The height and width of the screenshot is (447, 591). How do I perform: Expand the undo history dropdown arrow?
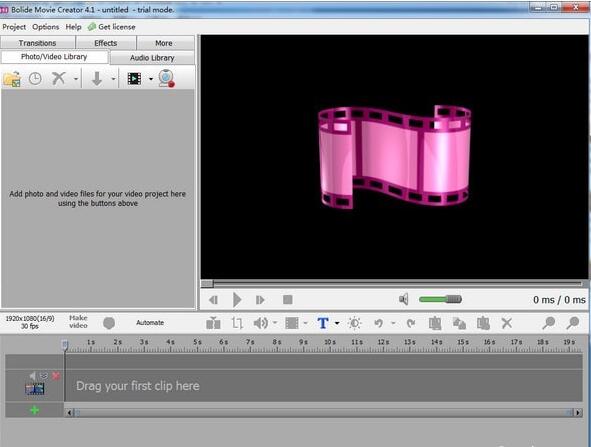[393, 323]
